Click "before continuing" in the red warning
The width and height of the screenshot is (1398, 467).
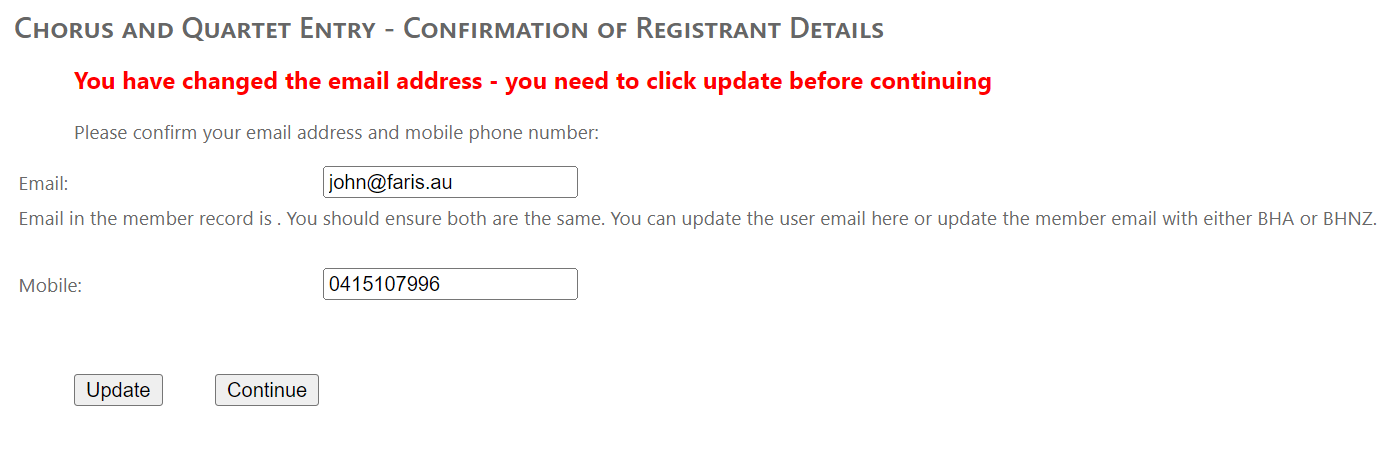(x=890, y=81)
